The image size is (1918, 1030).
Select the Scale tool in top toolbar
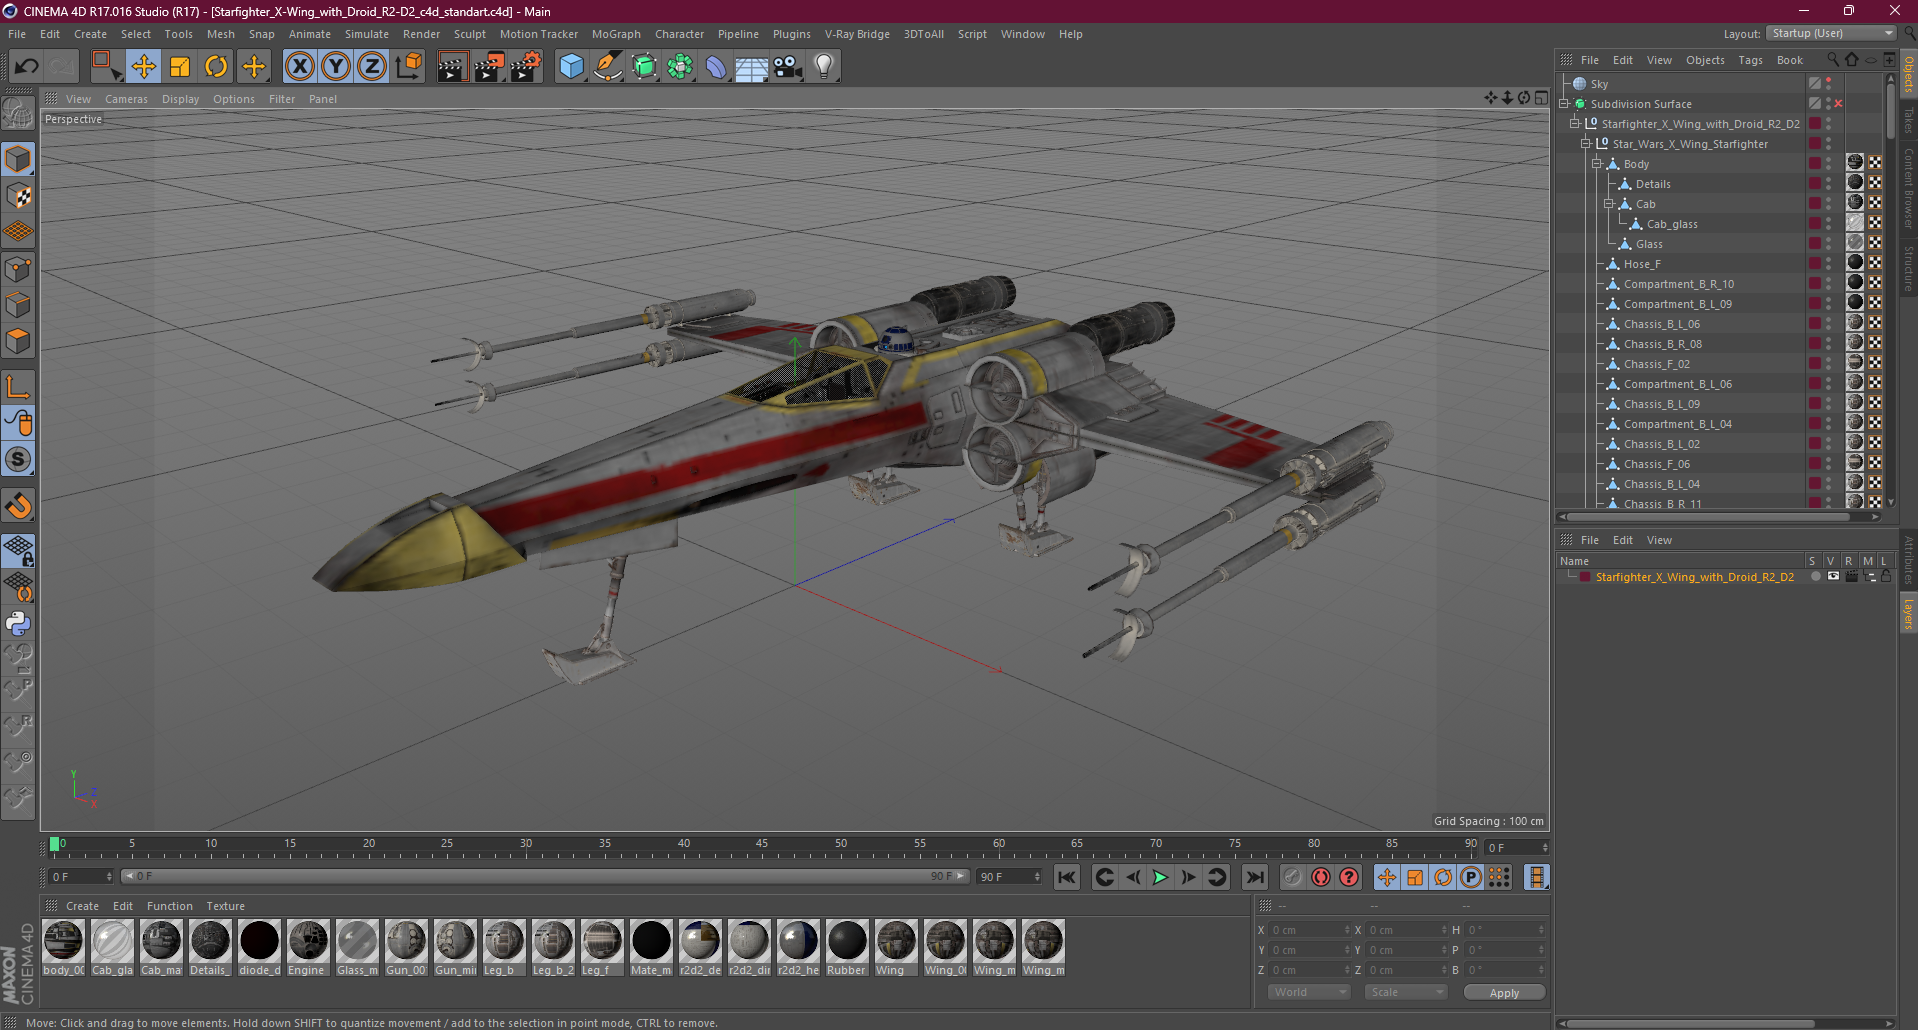pyautogui.click(x=180, y=66)
